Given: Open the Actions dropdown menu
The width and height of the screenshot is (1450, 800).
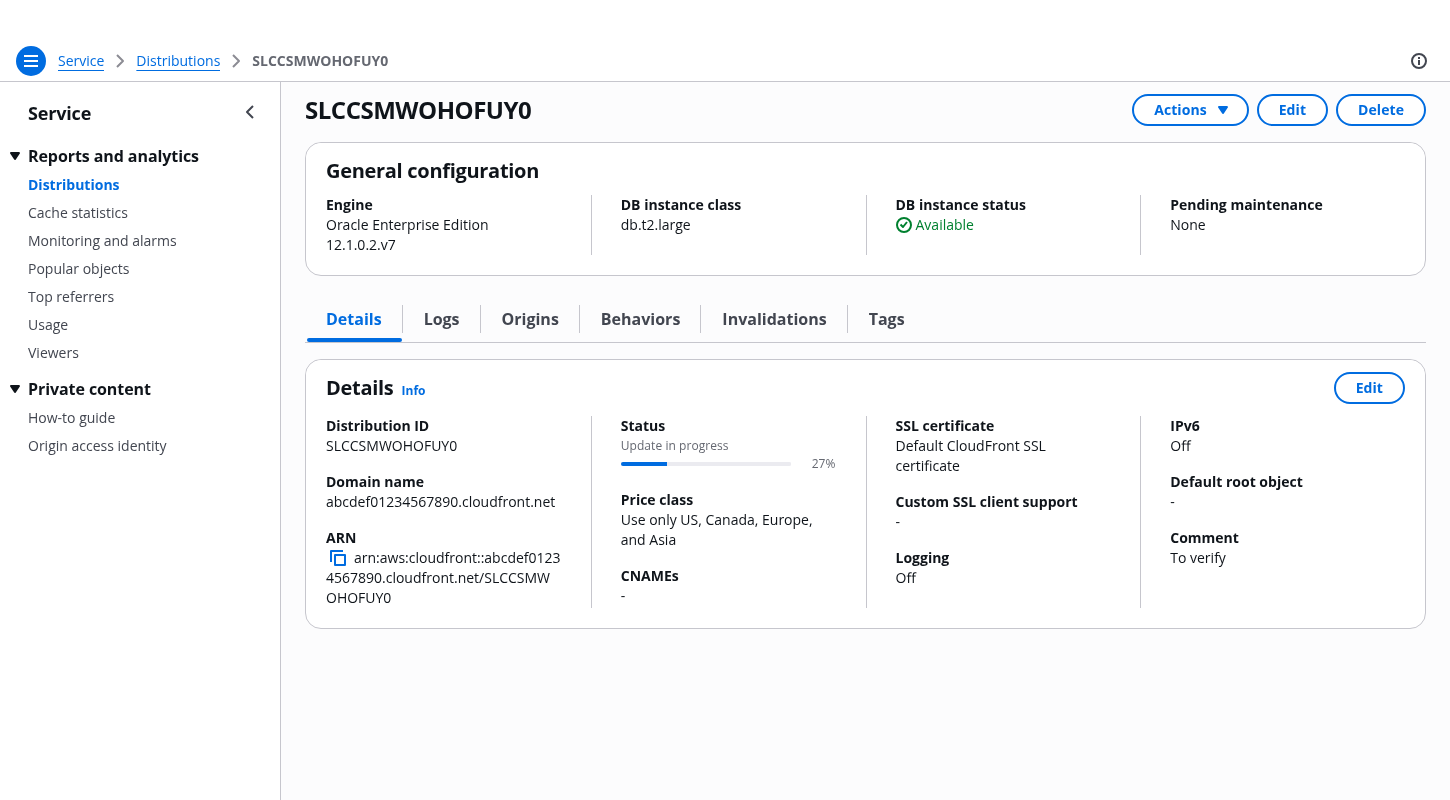Looking at the screenshot, I should pos(1189,110).
